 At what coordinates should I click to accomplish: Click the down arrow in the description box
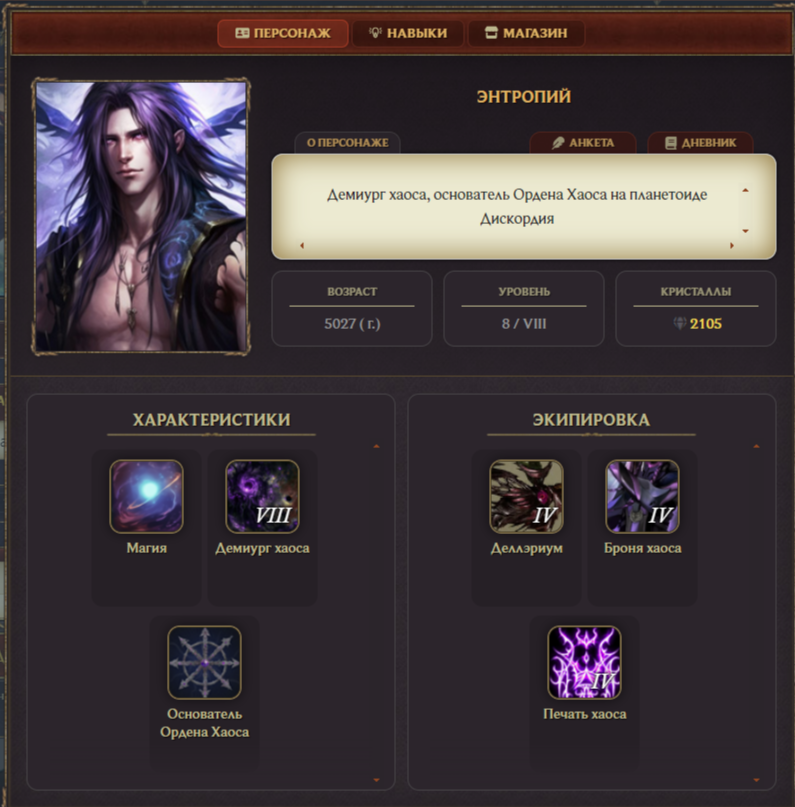(x=745, y=231)
